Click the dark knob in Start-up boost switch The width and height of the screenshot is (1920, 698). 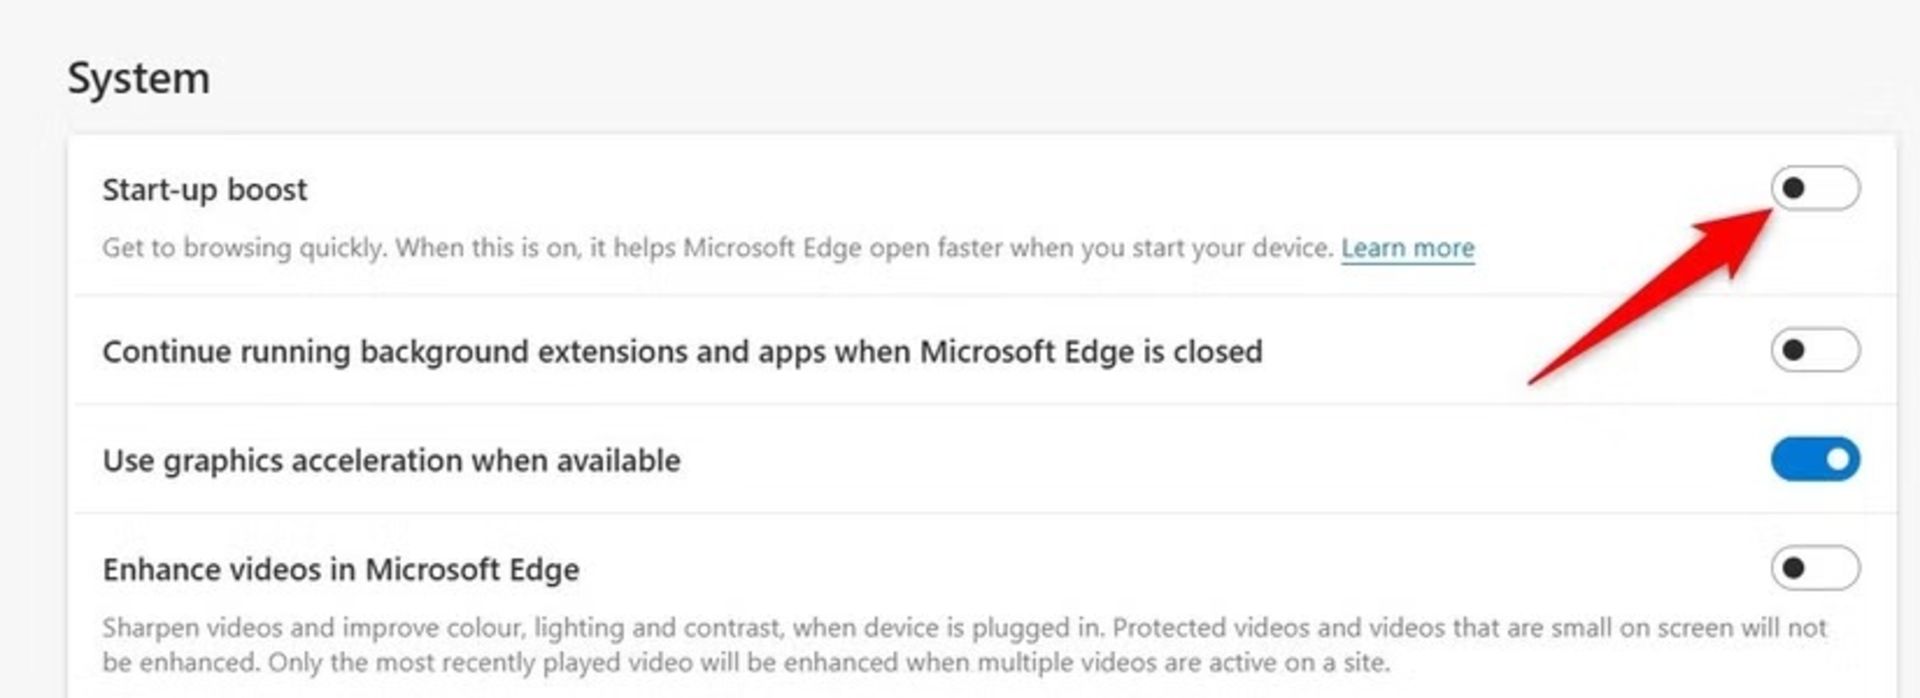pyautogui.click(x=1794, y=188)
